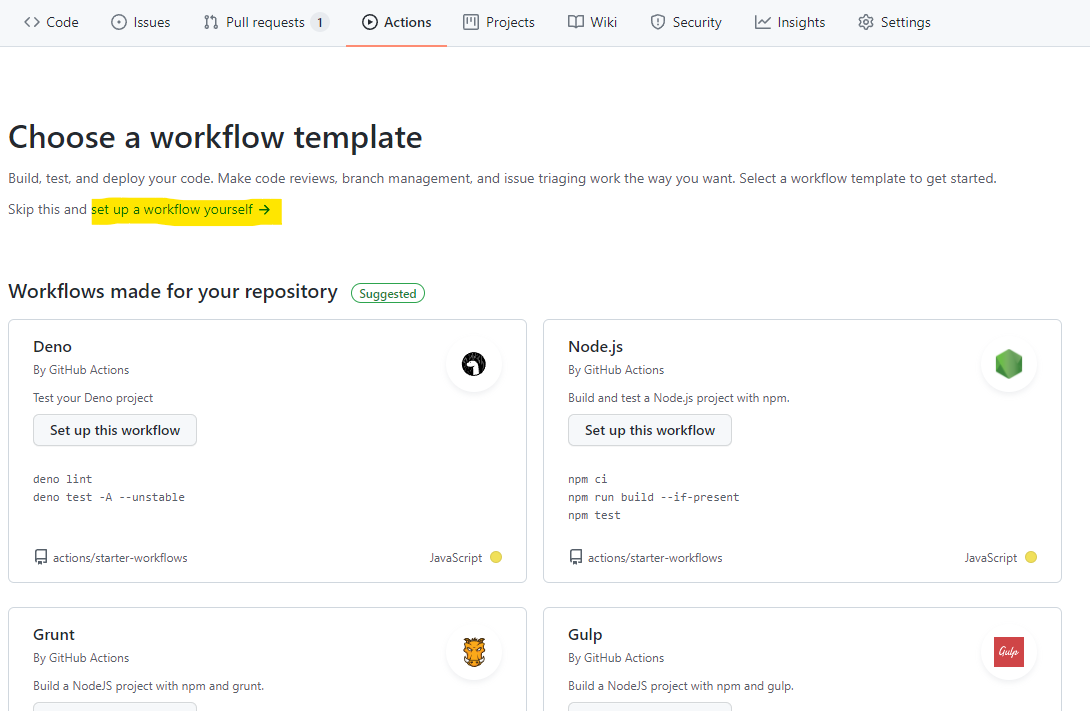Click the Node.js green hexagon logo
This screenshot has width=1090, height=711.
tap(1009, 364)
